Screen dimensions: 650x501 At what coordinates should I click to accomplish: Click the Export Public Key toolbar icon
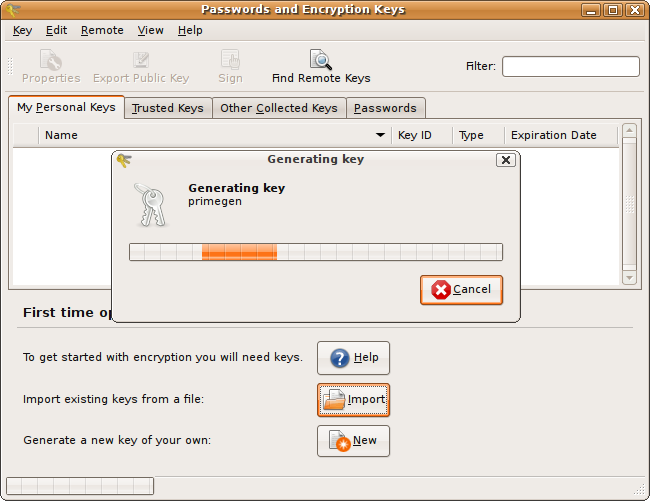click(x=141, y=60)
